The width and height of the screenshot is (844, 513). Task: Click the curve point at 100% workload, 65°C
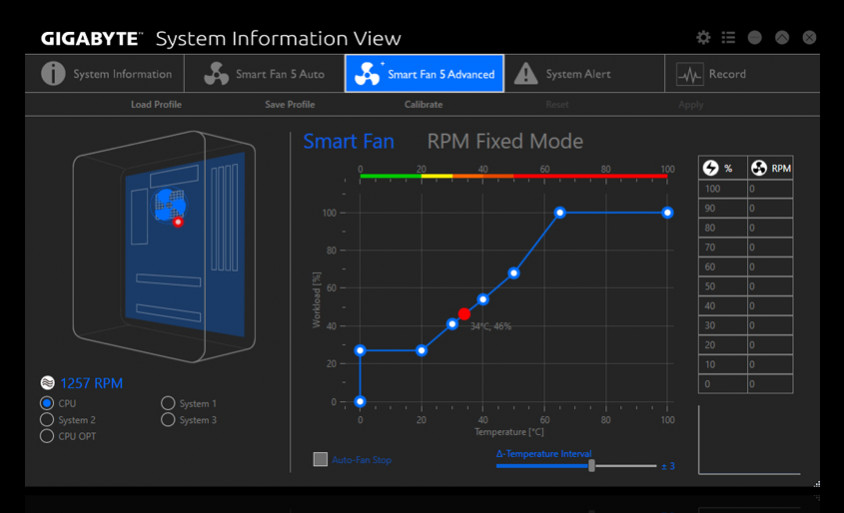(560, 213)
